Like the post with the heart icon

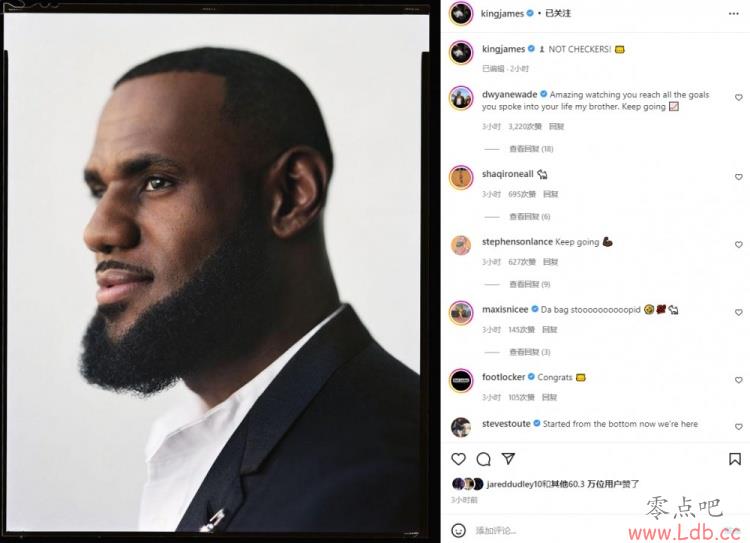coord(458,459)
